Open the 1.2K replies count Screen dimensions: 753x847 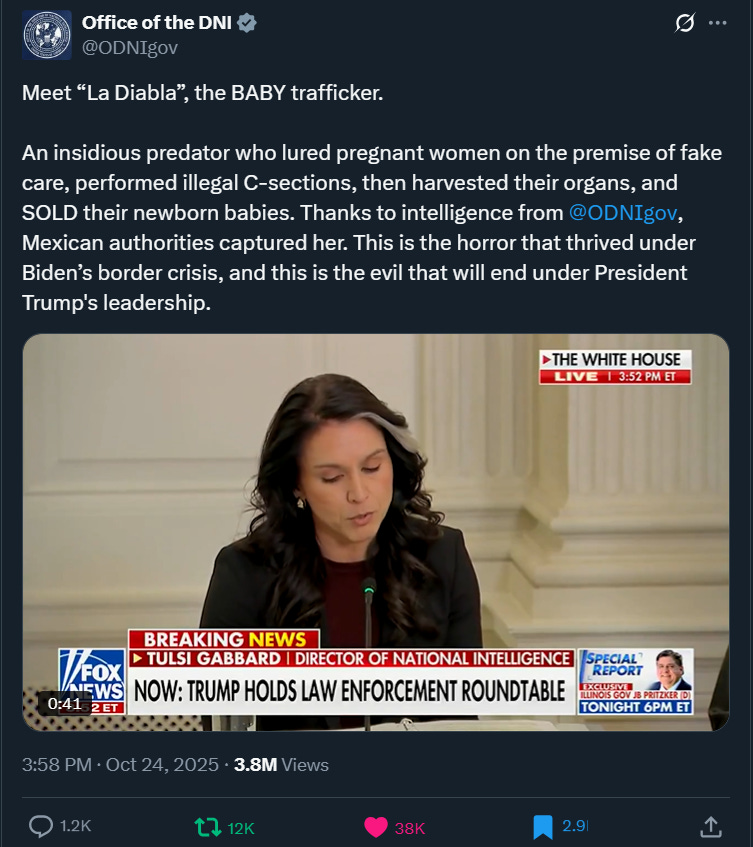coord(76,826)
